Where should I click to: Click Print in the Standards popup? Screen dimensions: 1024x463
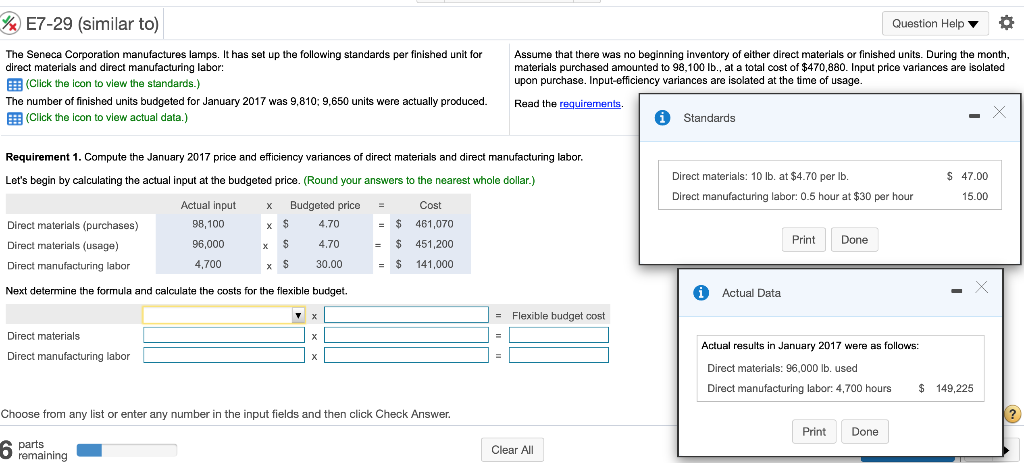click(x=803, y=240)
